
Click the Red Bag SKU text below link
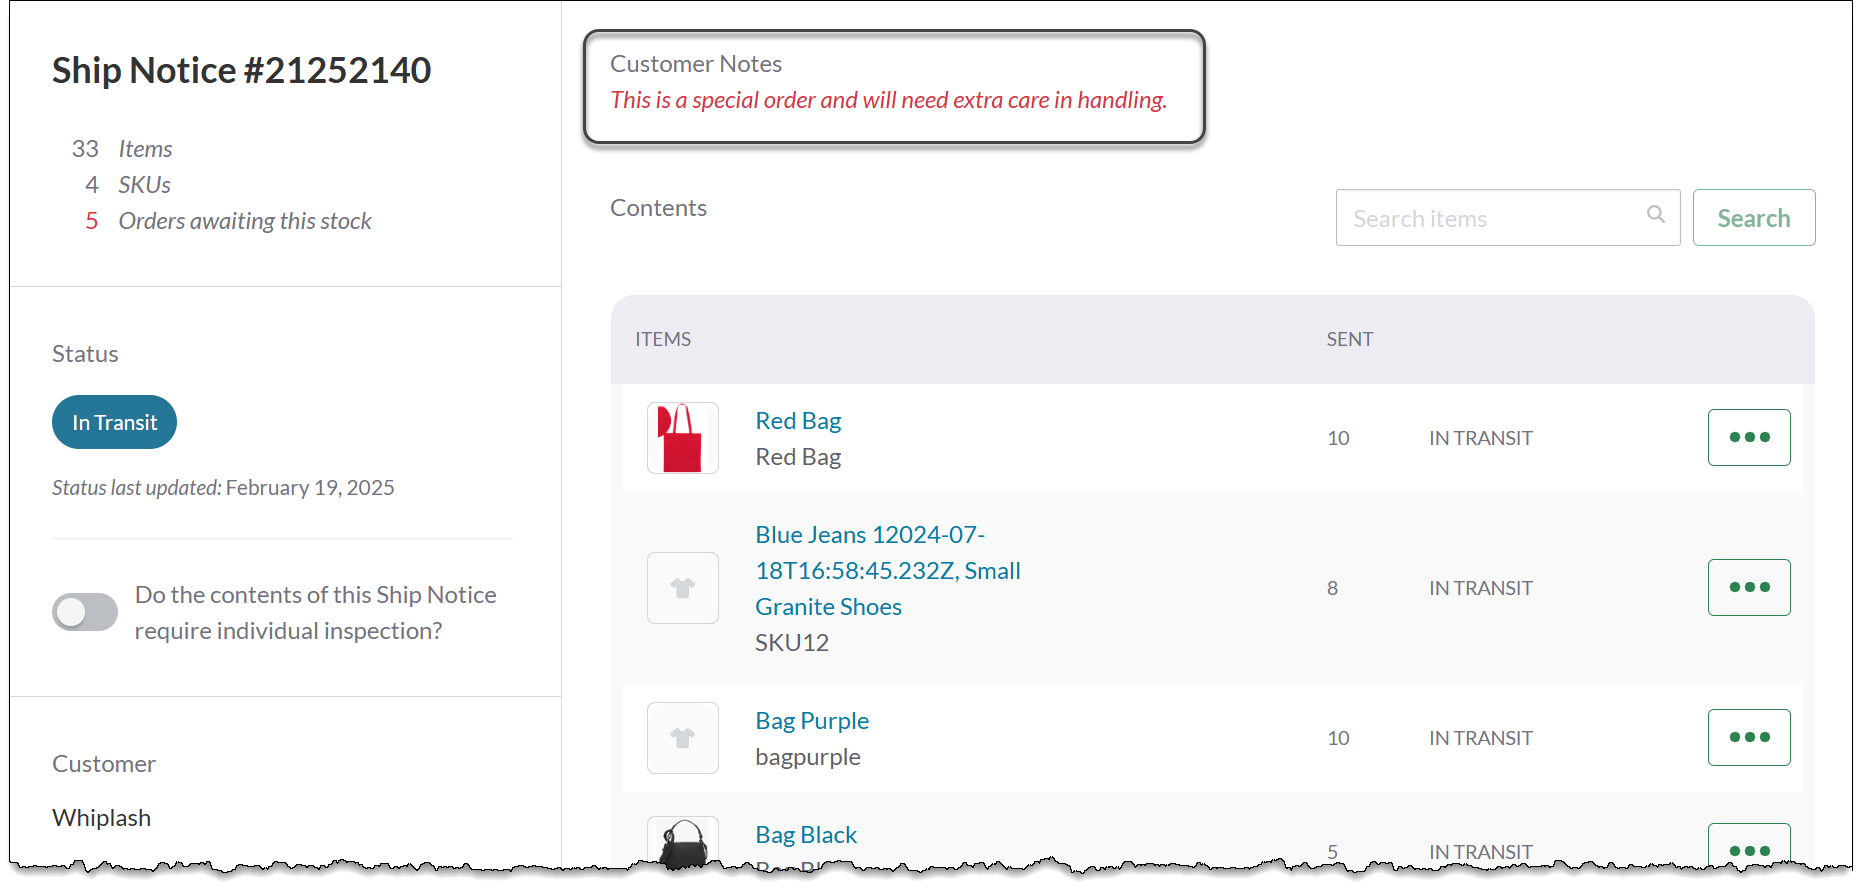798,457
